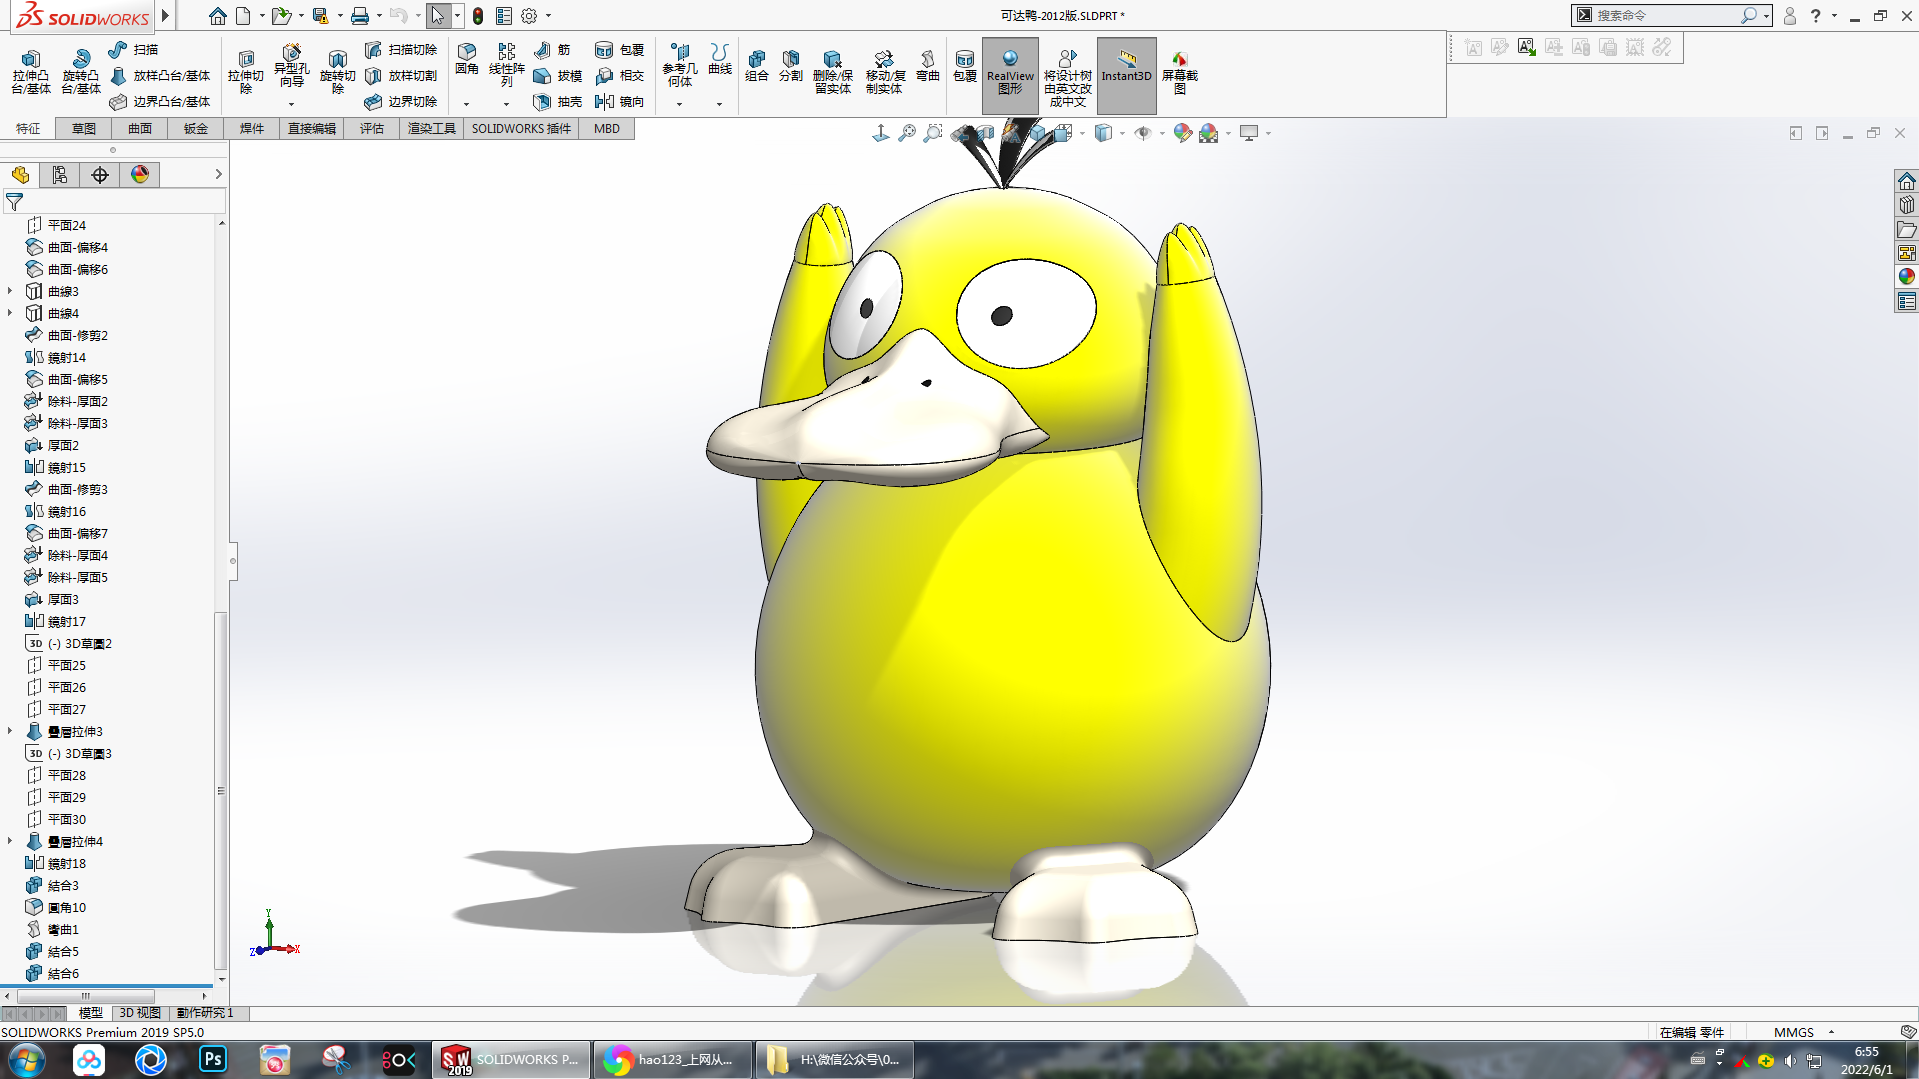Image resolution: width=1919 pixels, height=1079 pixels.
Task: Switch to the 钣金 sheet metal tab
Action: 196,129
